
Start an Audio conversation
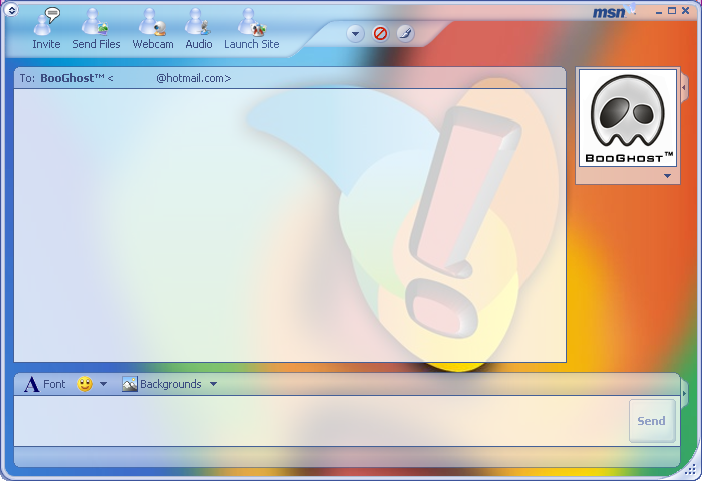(198, 28)
